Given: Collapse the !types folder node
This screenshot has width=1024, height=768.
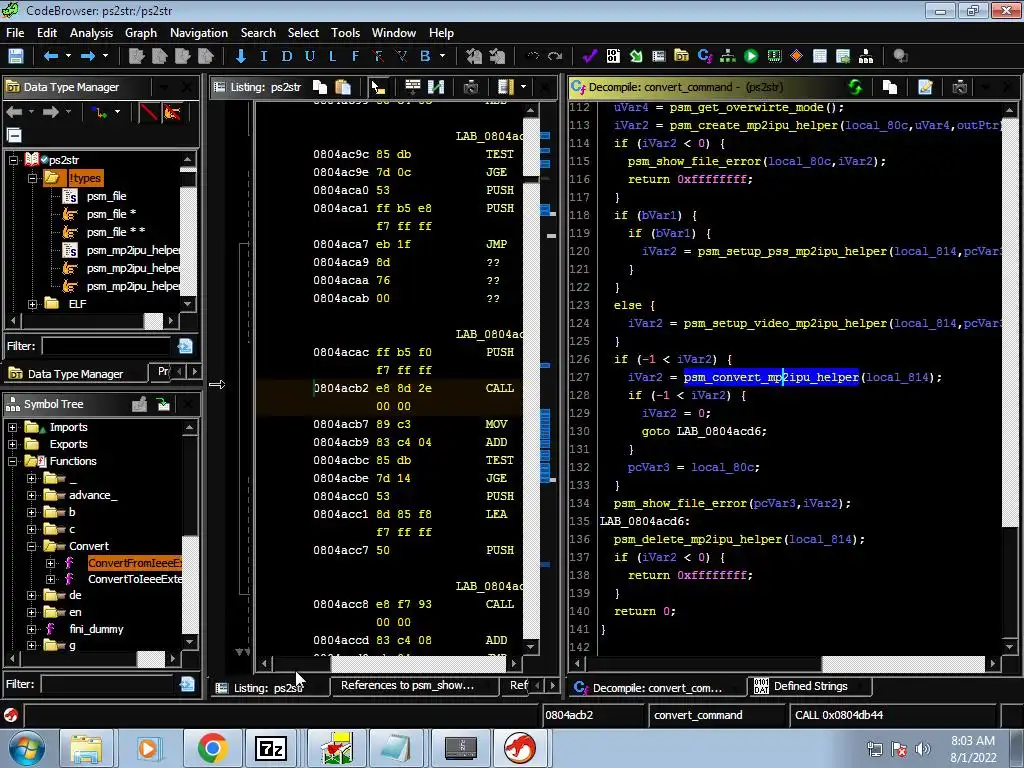Looking at the screenshot, I should tap(32, 178).
